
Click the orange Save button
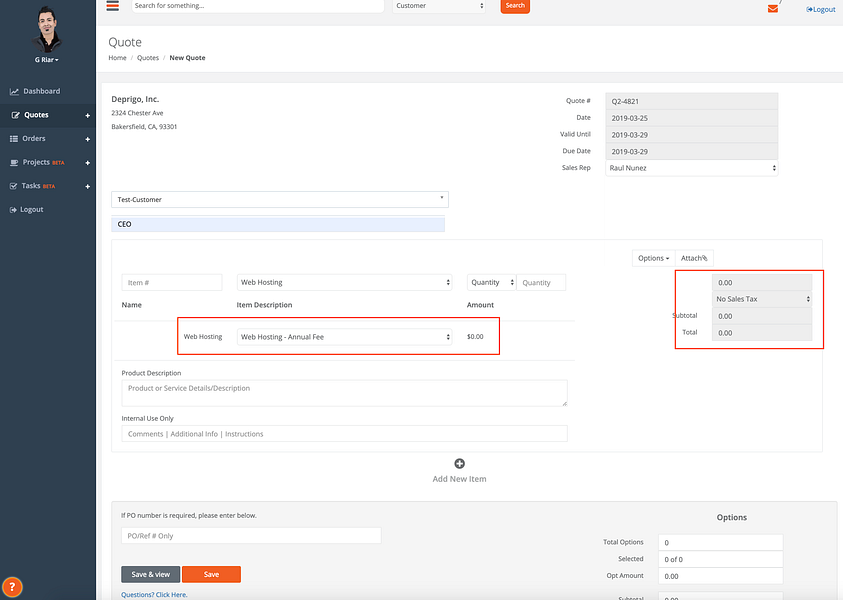pyautogui.click(x=211, y=575)
